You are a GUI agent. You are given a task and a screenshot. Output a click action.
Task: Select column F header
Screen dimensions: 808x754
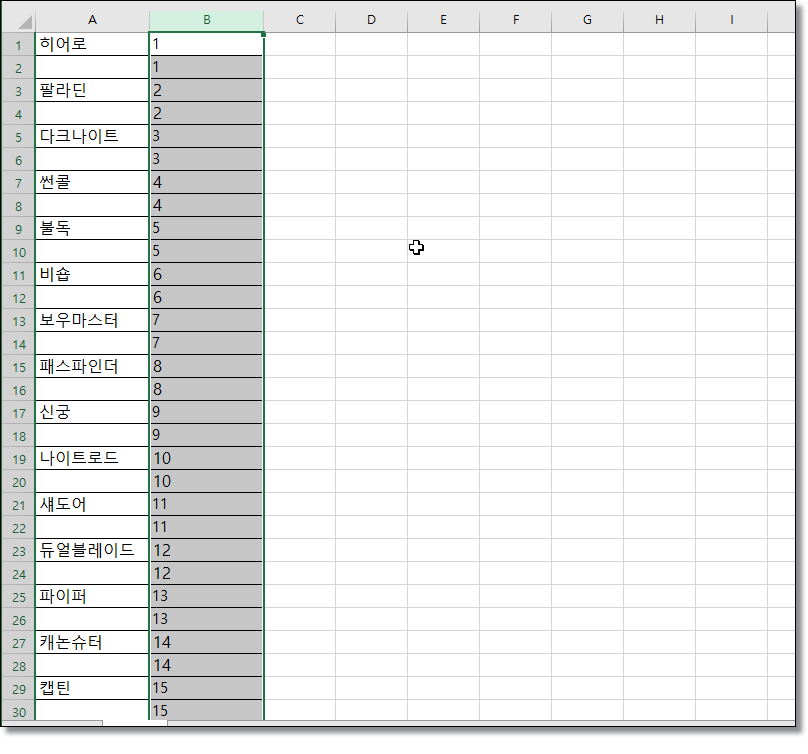[515, 20]
